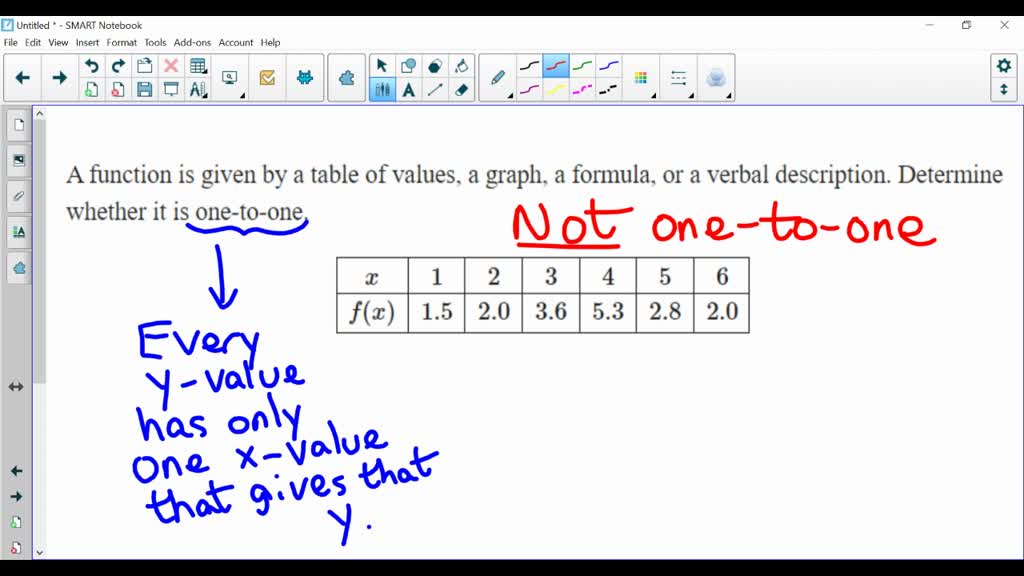Select the arrow selection tool
The width and height of the screenshot is (1024, 576).
coord(381,64)
